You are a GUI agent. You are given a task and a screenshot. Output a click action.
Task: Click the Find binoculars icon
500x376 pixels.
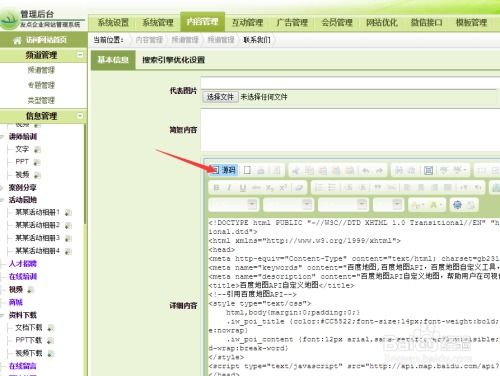coord(398,171)
